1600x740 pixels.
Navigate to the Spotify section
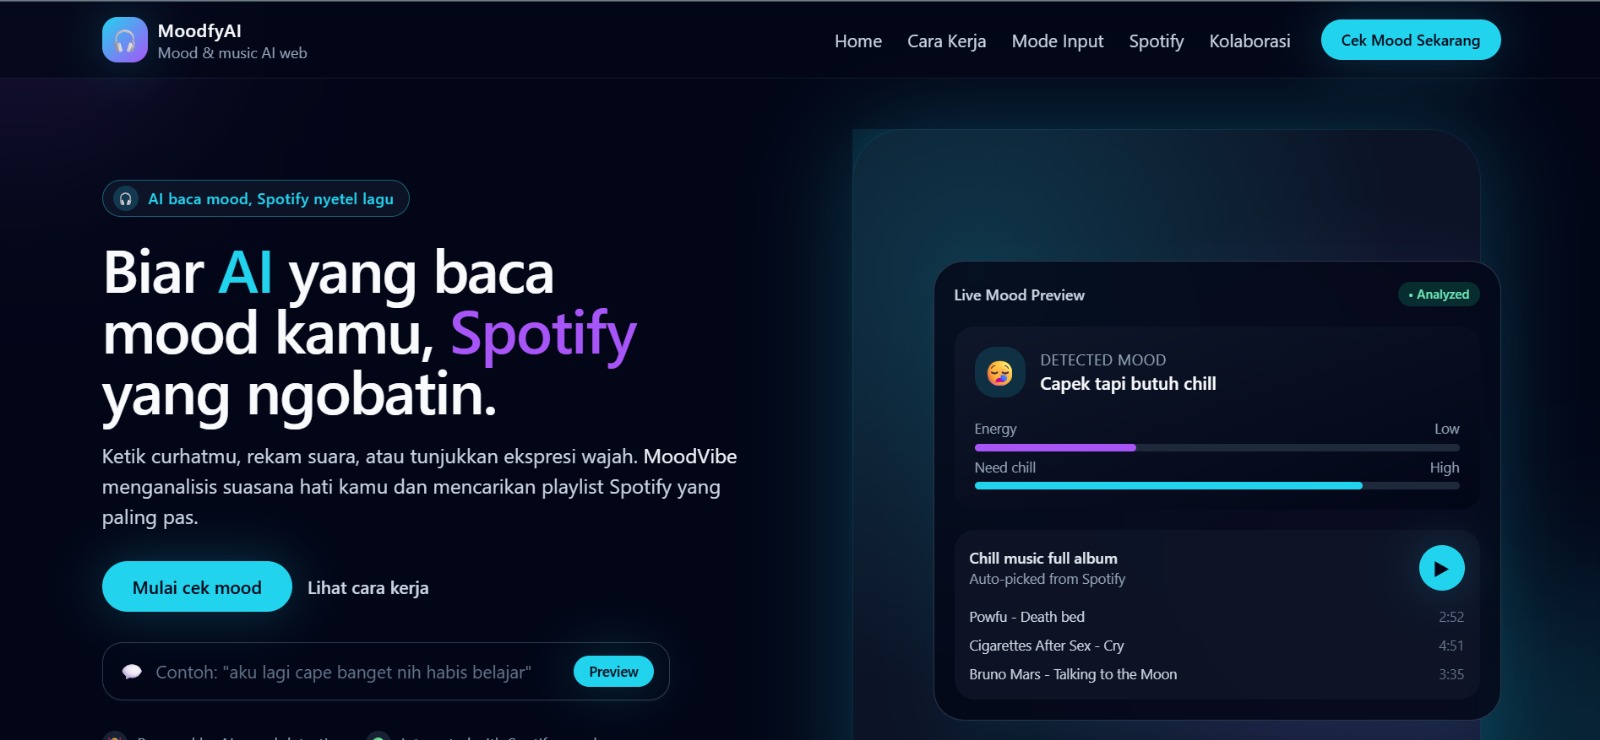tap(1156, 41)
